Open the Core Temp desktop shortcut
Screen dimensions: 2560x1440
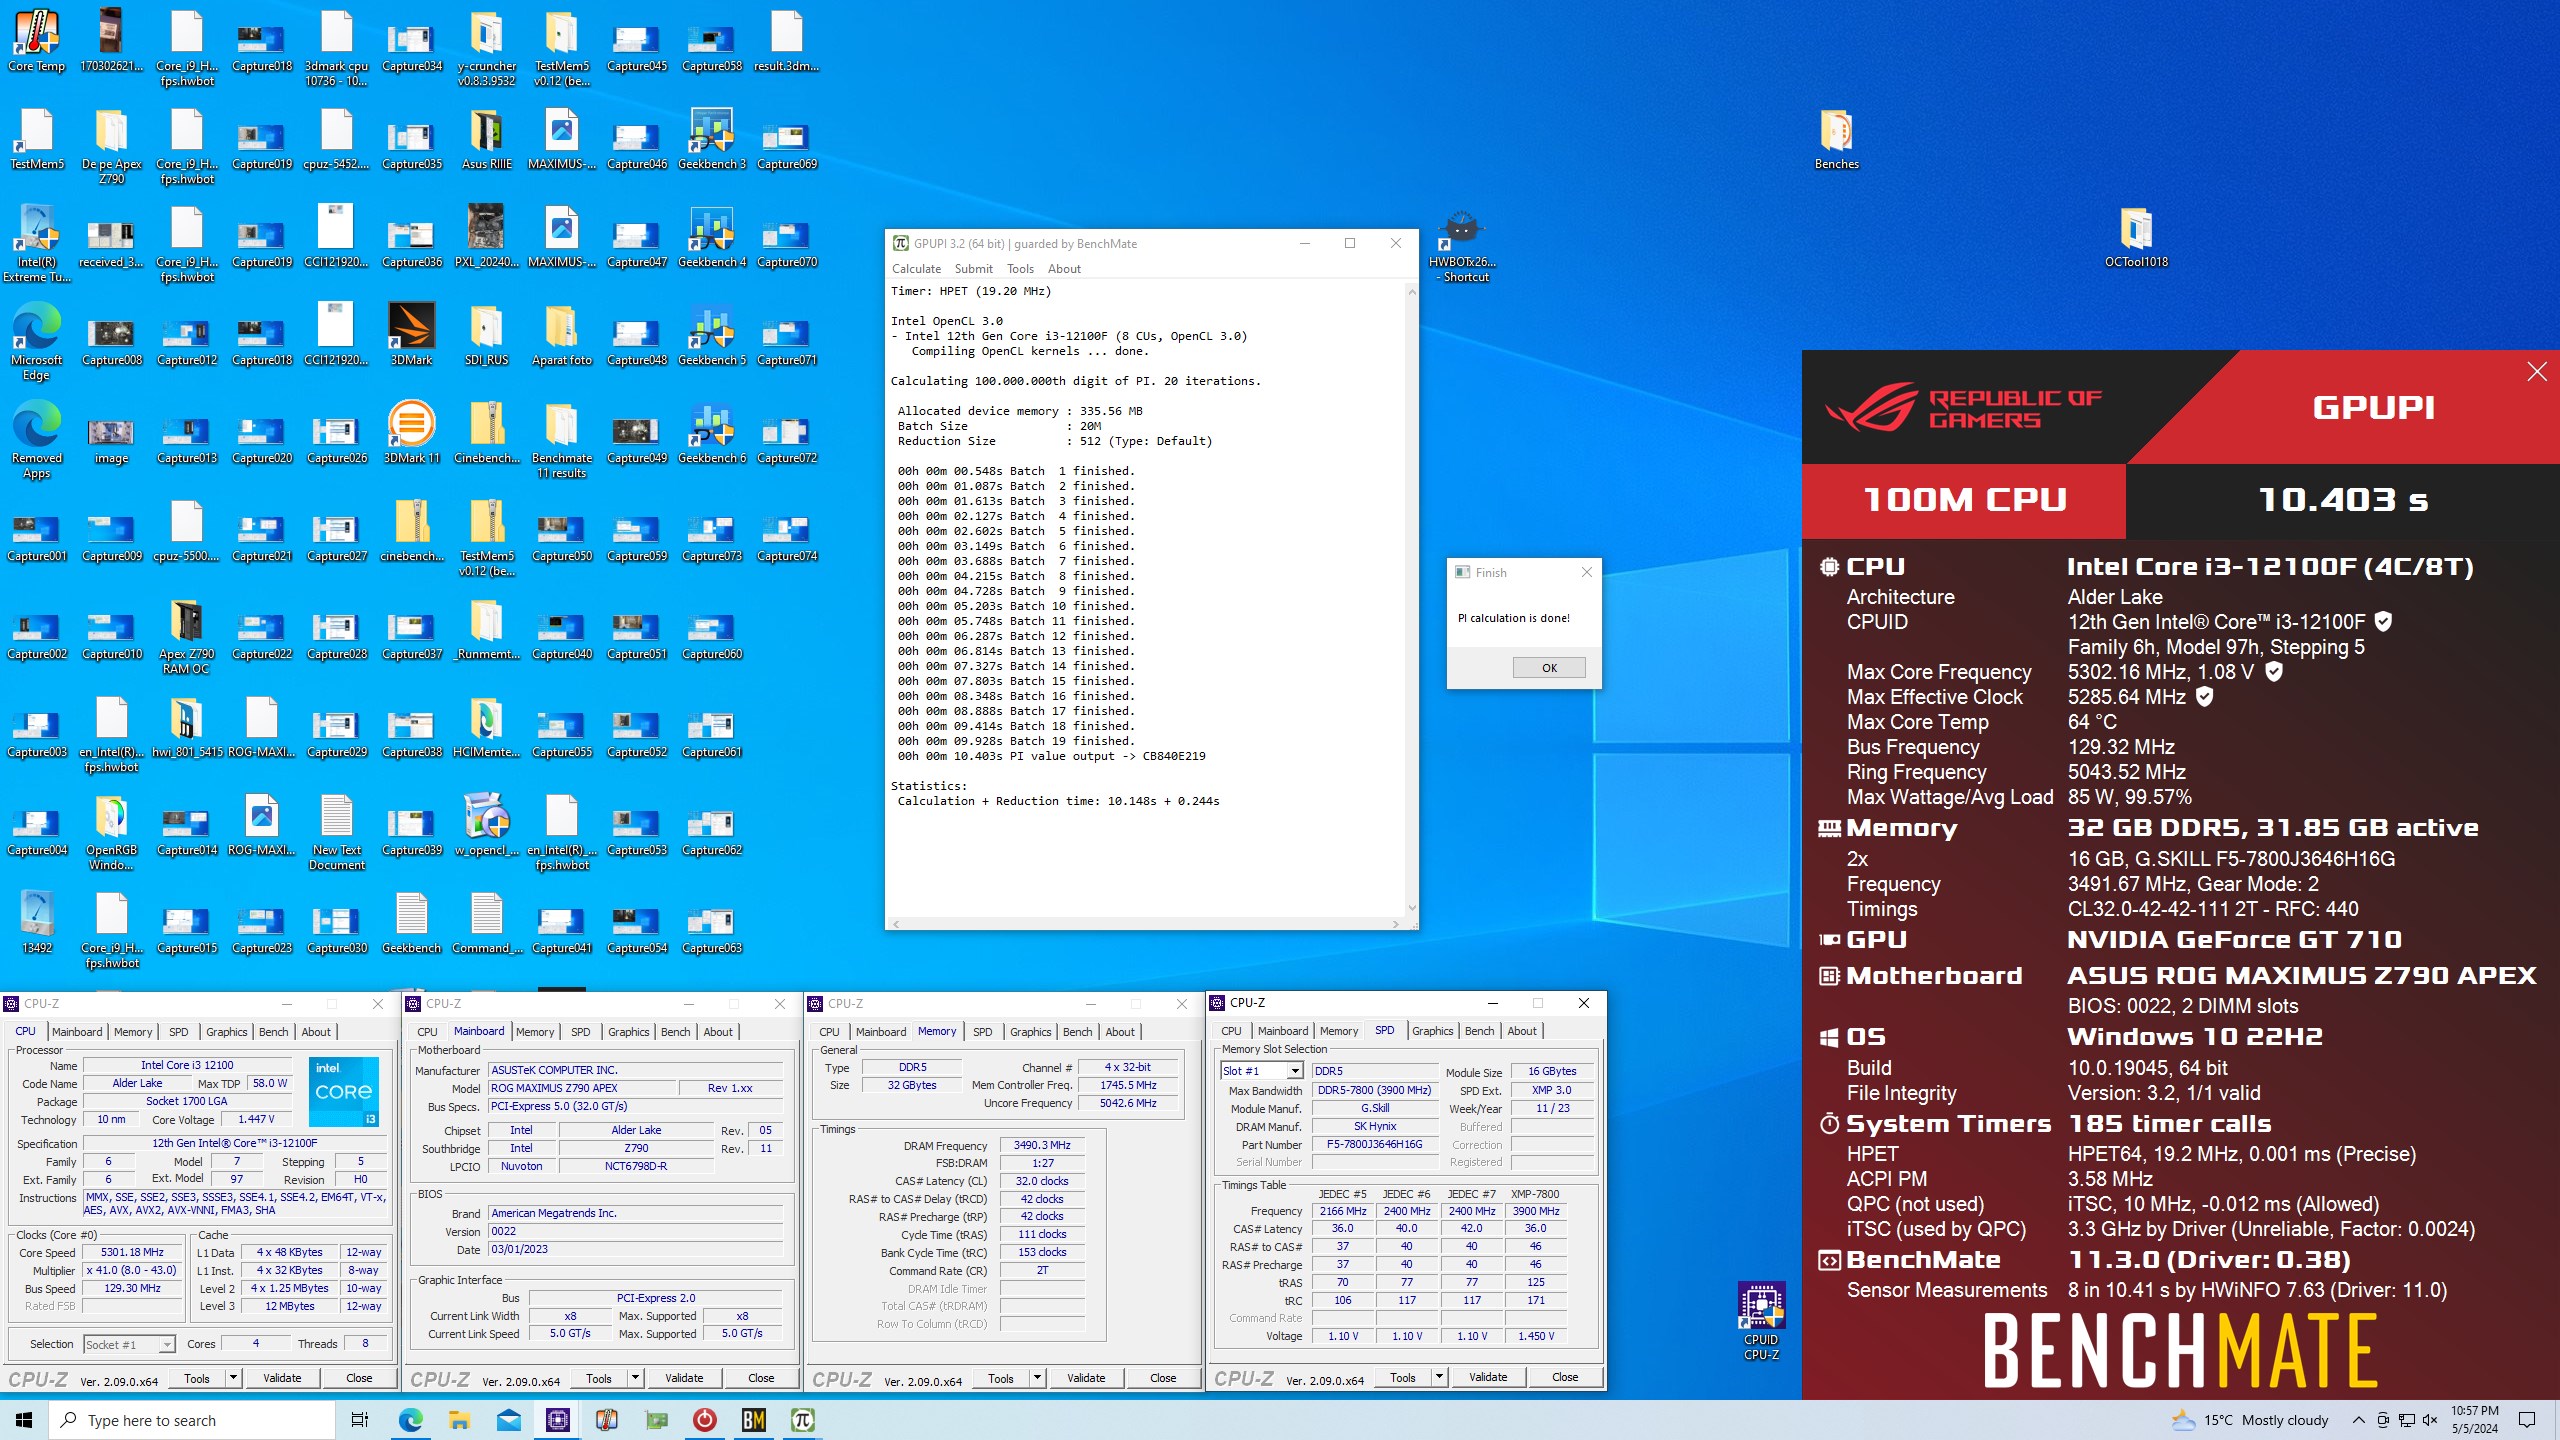36,42
